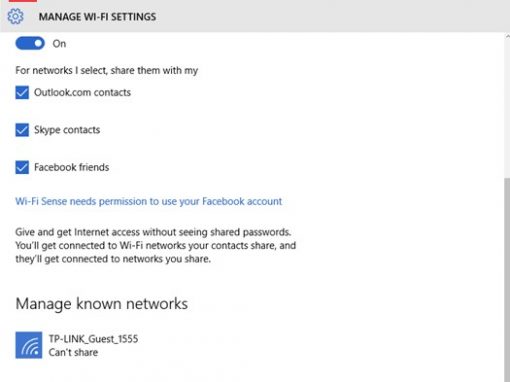Click the On label beside the toggle
510x382 pixels.
coord(59,44)
